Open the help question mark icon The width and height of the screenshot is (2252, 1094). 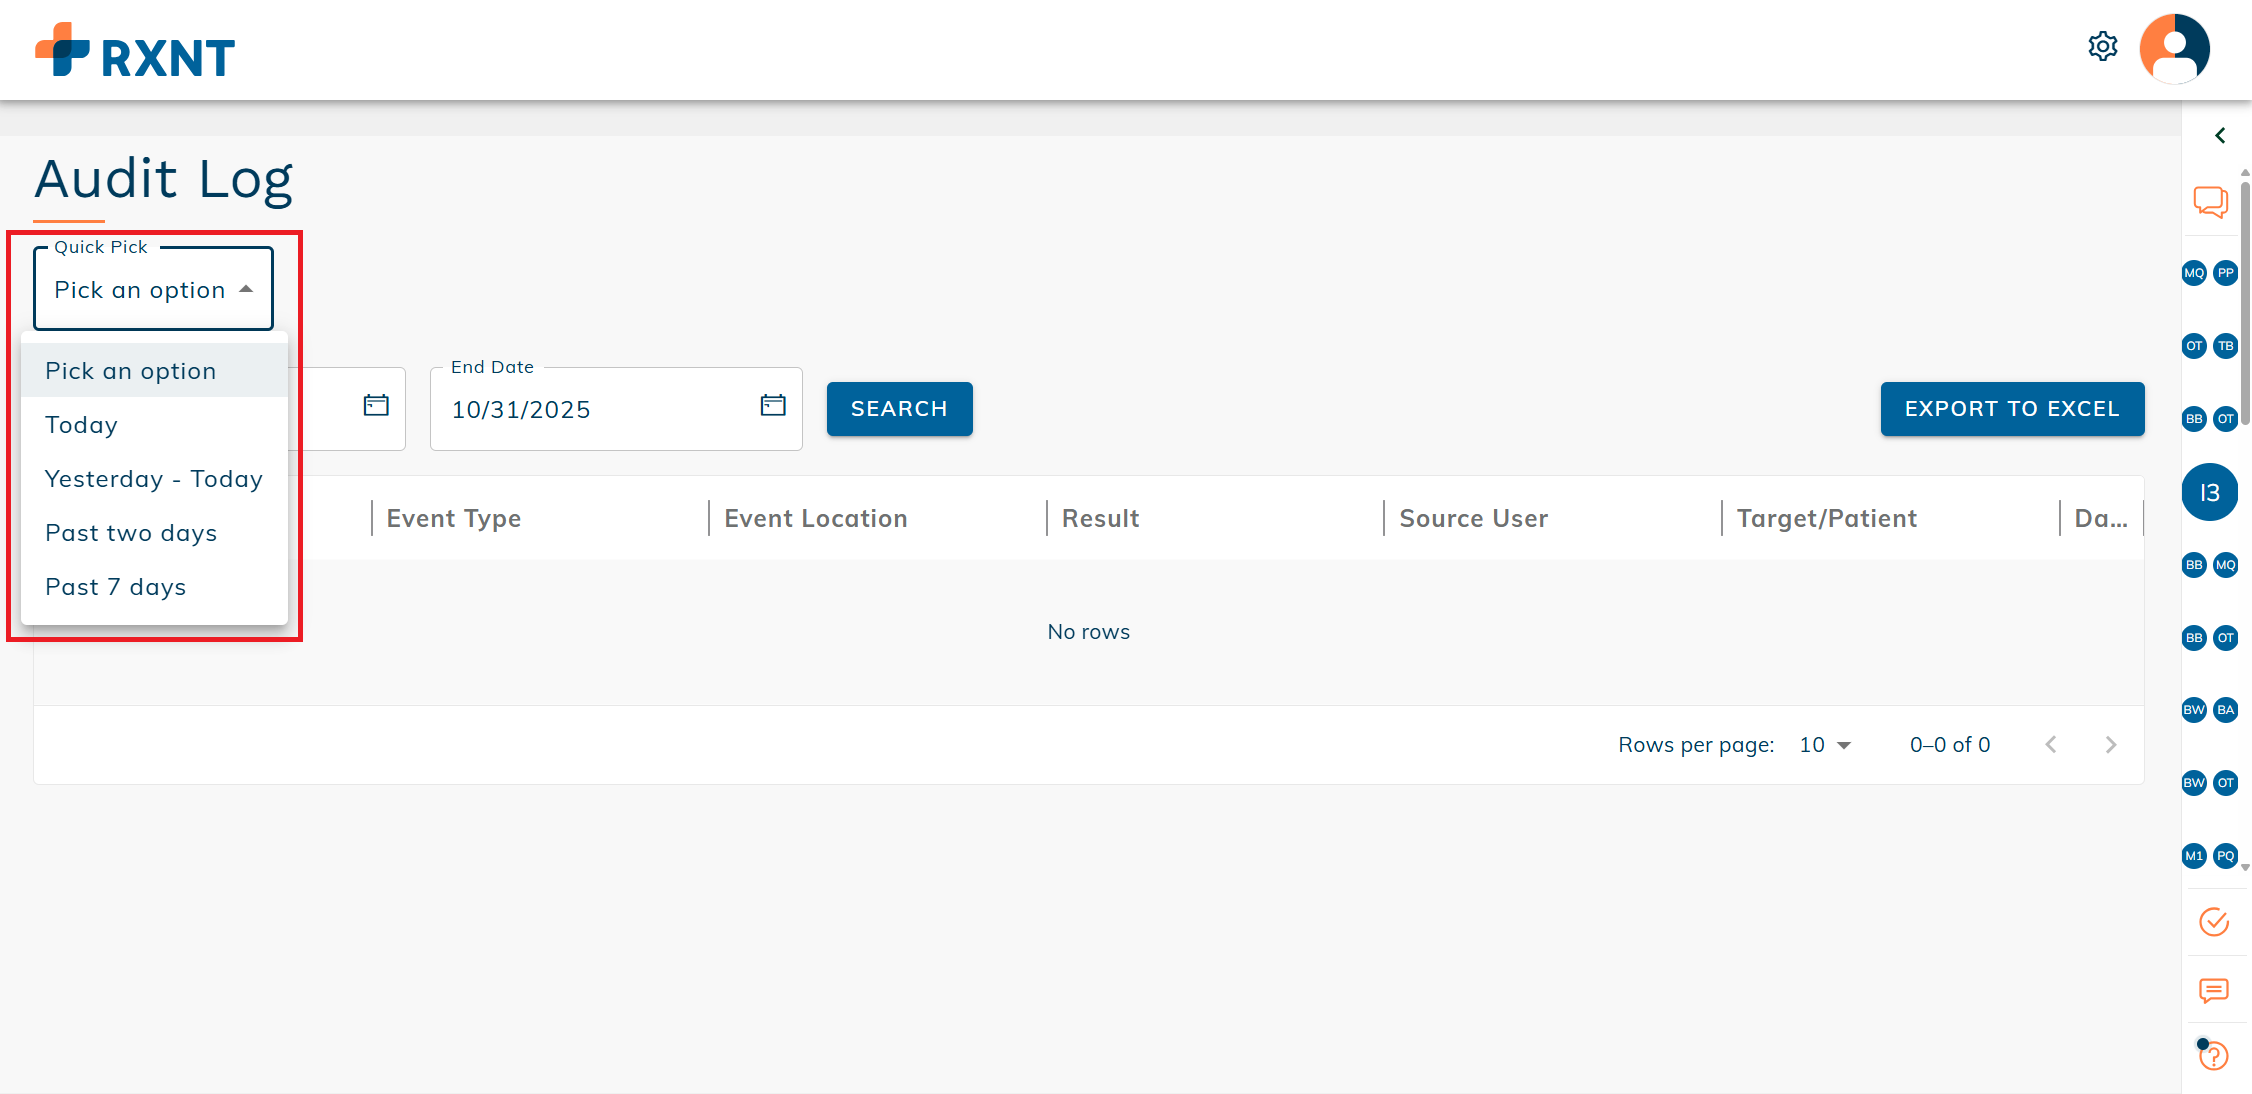pyautogui.click(x=2214, y=1055)
